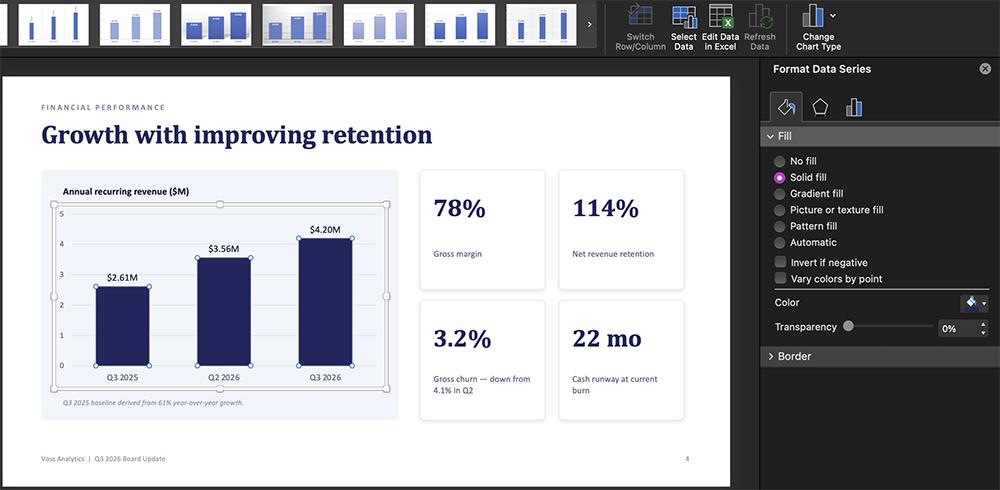
Task: Click the Change Chart Type icon
Action: point(813,16)
